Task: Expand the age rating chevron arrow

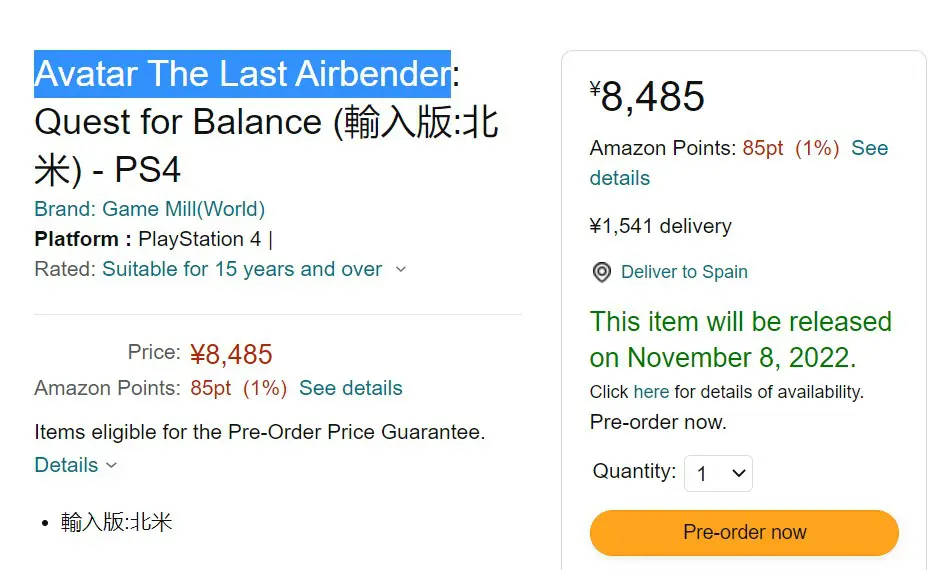Action: point(401,270)
